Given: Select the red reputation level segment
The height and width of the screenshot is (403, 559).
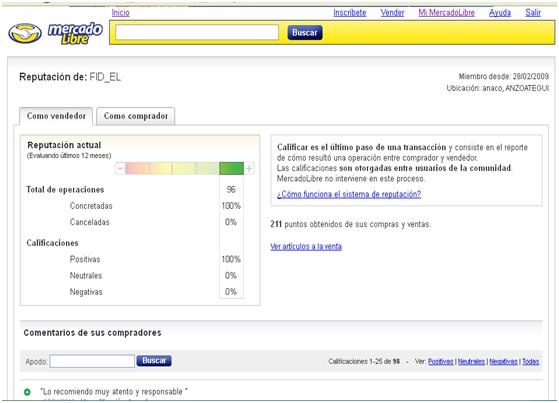Looking at the screenshot, I should [x=137, y=168].
